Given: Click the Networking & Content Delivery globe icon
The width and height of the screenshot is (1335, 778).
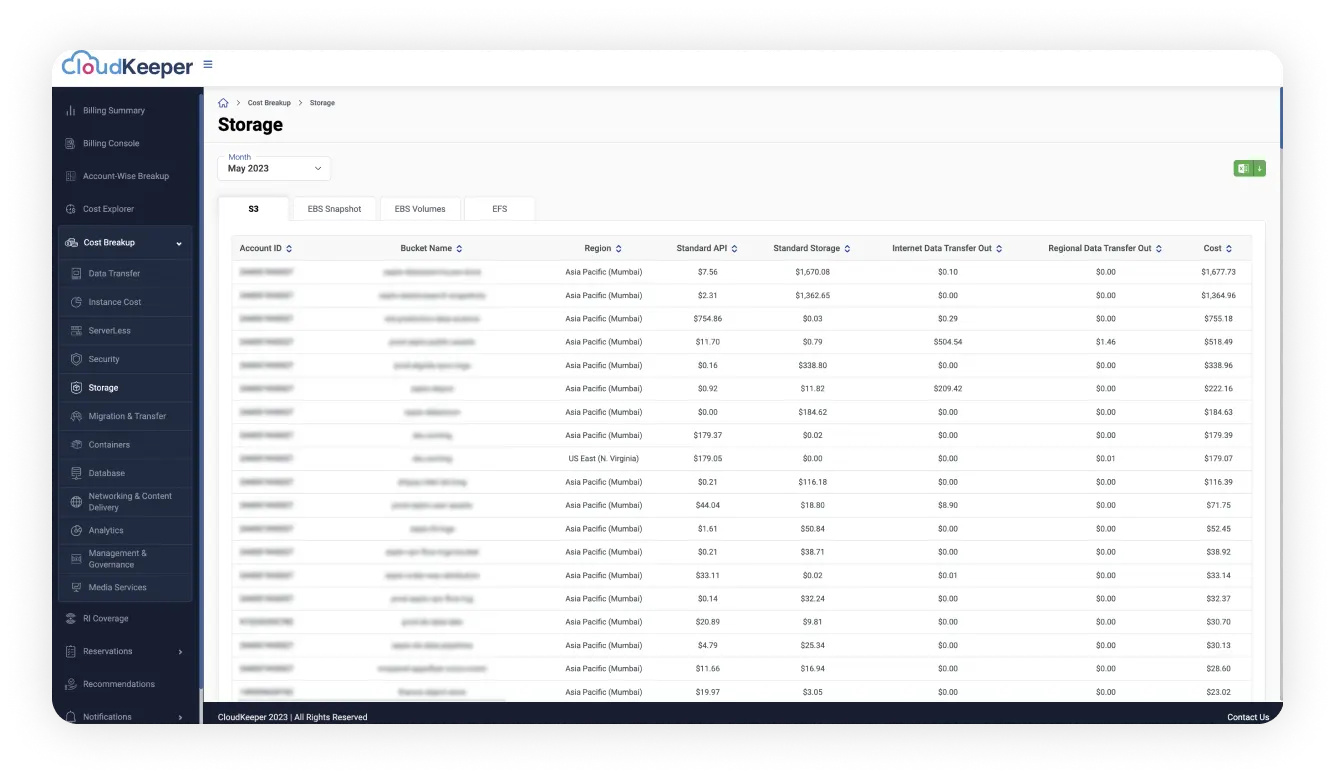Looking at the screenshot, I should [77, 502].
